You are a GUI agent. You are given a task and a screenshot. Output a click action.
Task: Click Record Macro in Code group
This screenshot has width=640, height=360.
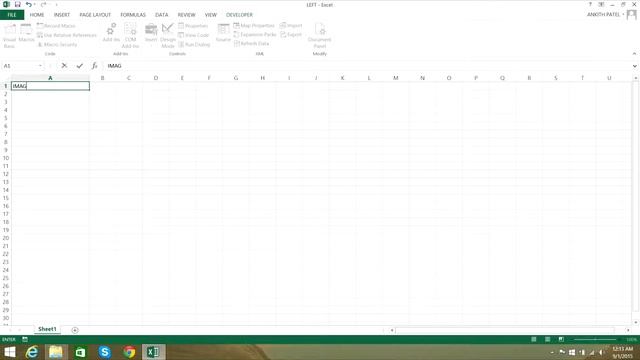pos(56,26)
